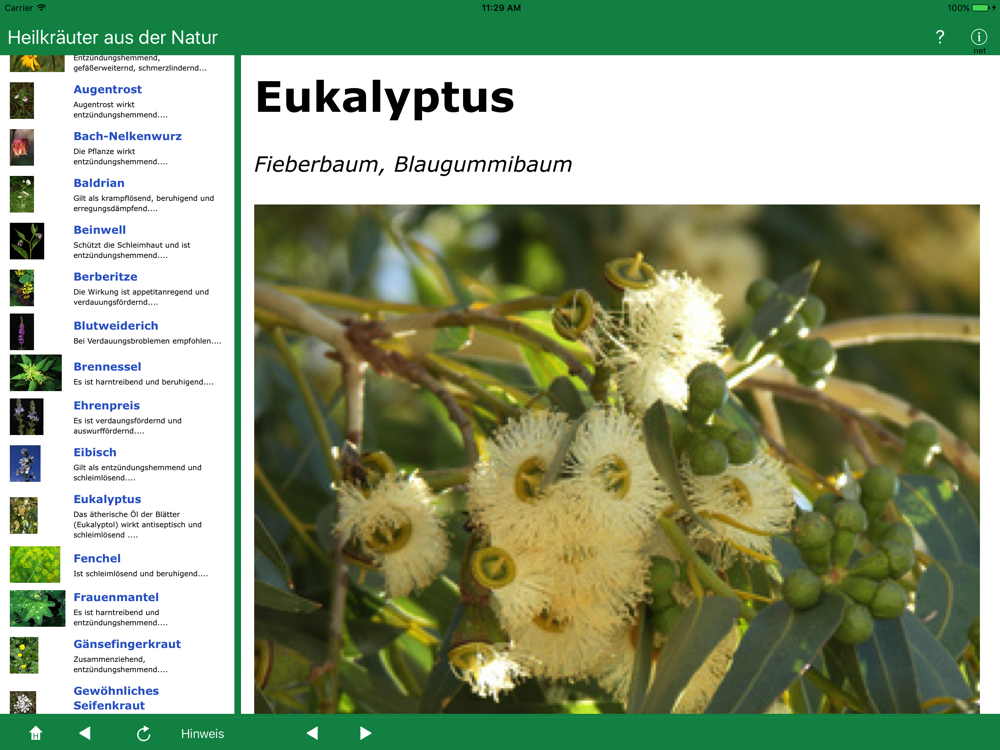This screenshot has height=750, width=1000.
Task: Go to next herb article arrow
Action: (x=365, y=733)
